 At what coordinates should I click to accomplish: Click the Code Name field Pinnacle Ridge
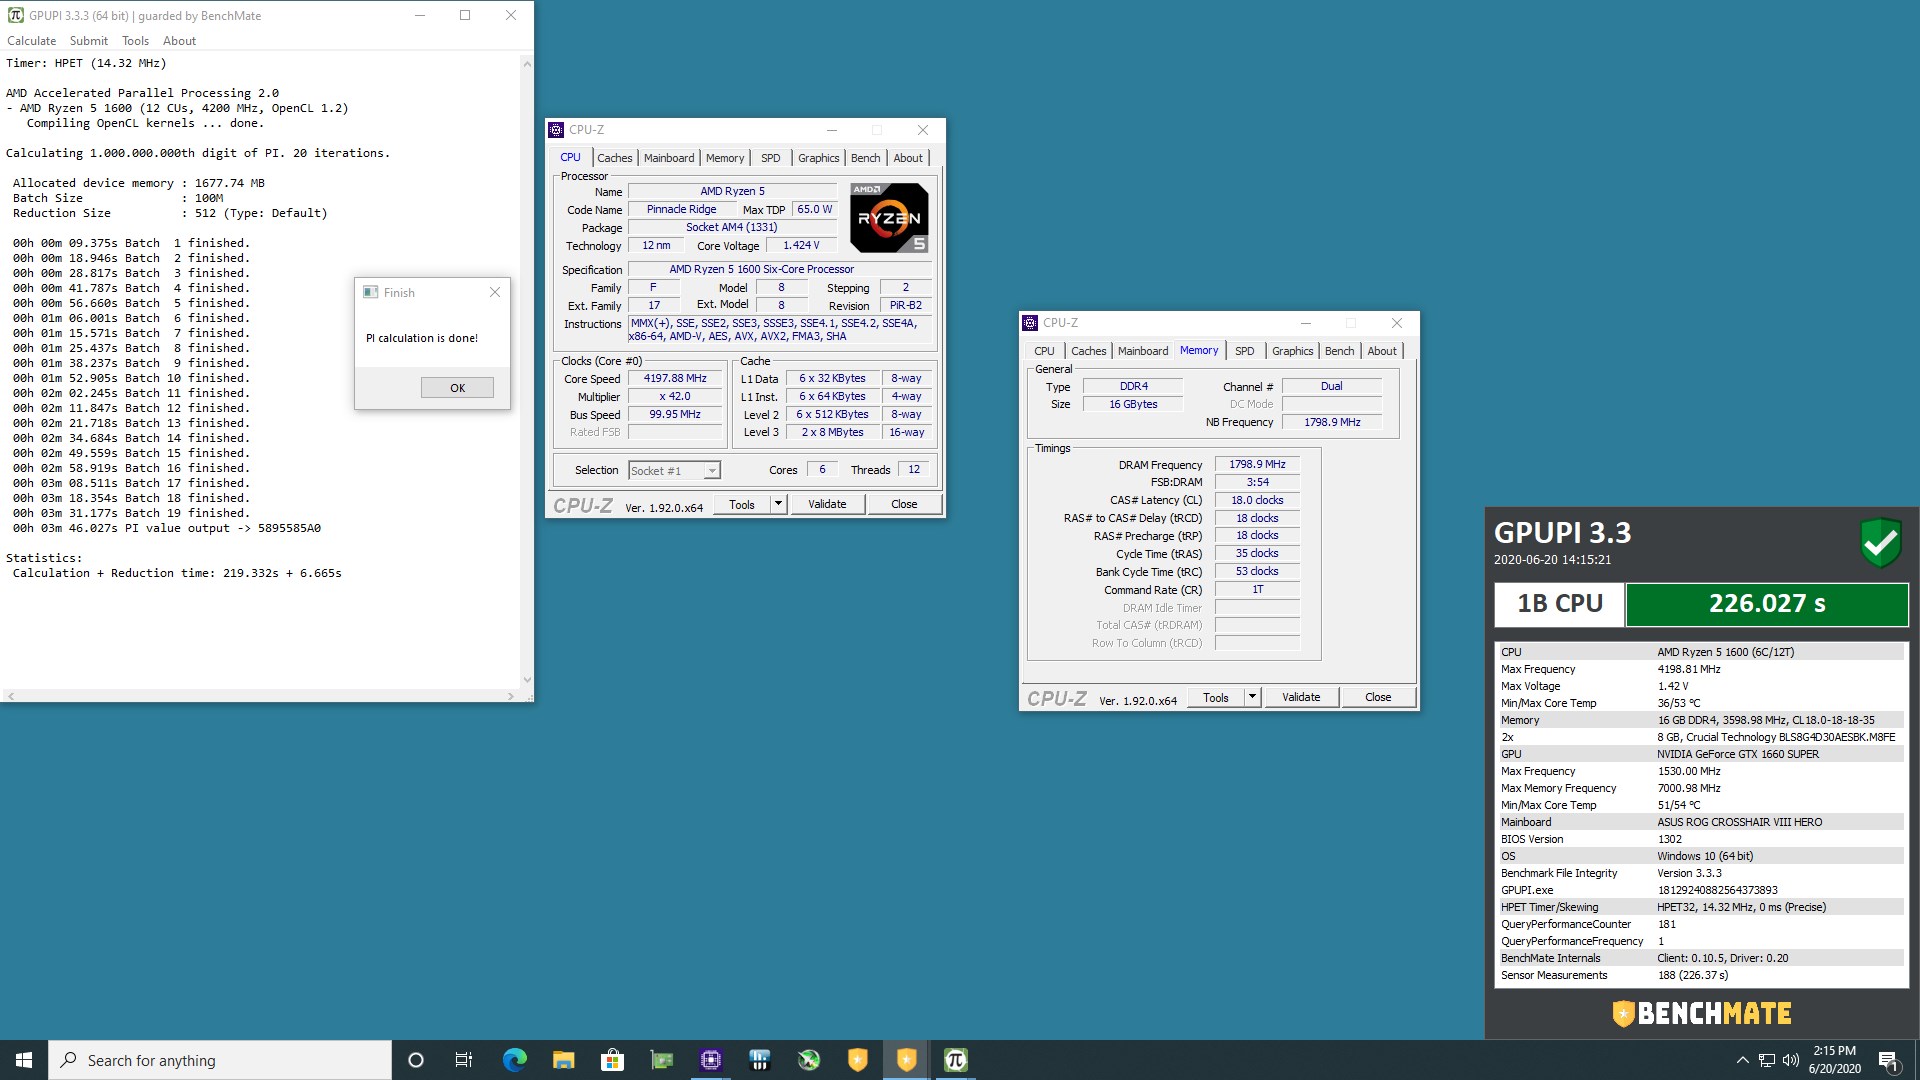[681, 210]
